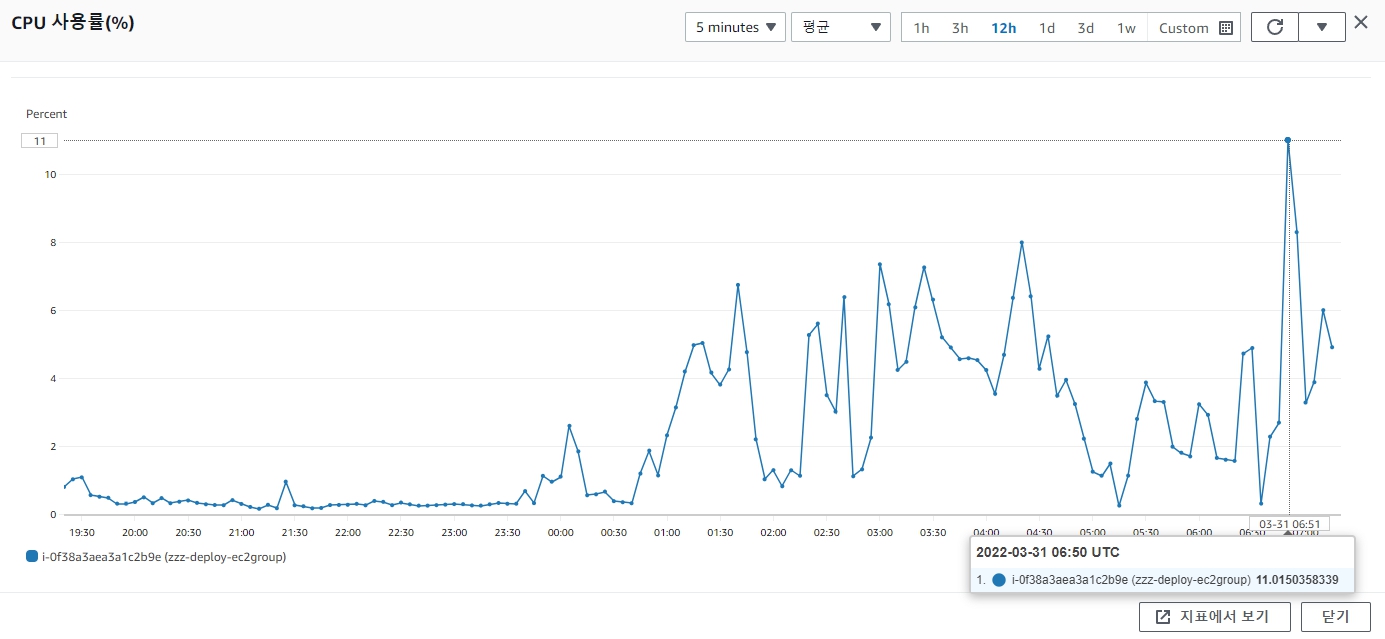Click the 19:30 tick label on the X axis
1385x639 pixels.
pyautogui.click(x=82, y=533)
